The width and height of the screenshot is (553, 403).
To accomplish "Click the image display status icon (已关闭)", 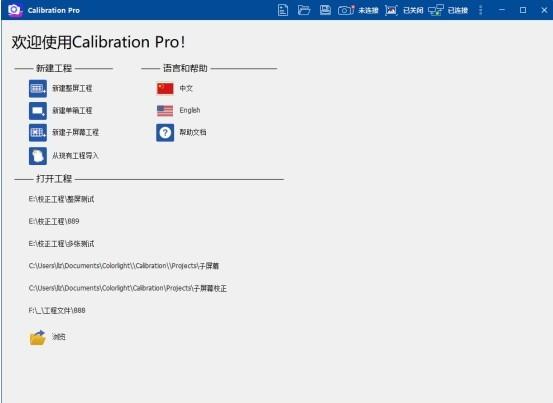I will [x=391, y=10].
